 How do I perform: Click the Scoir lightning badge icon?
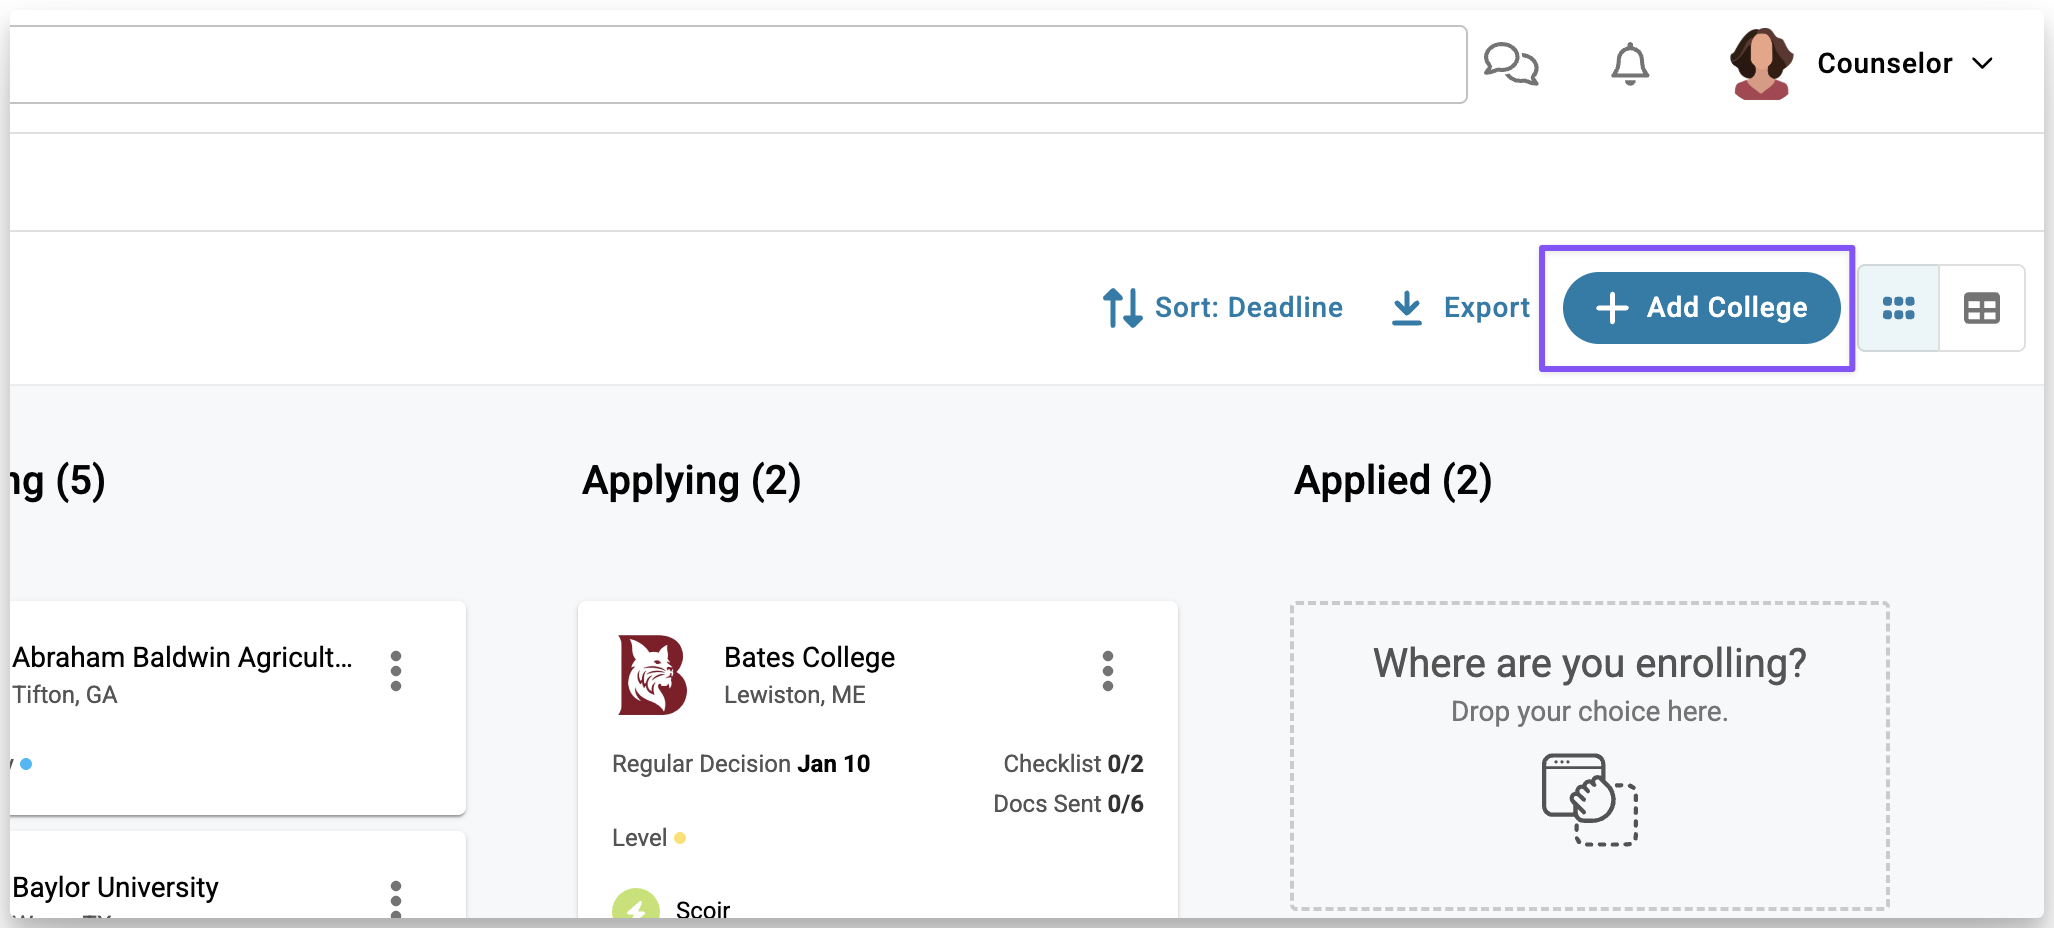pos(636,906)
